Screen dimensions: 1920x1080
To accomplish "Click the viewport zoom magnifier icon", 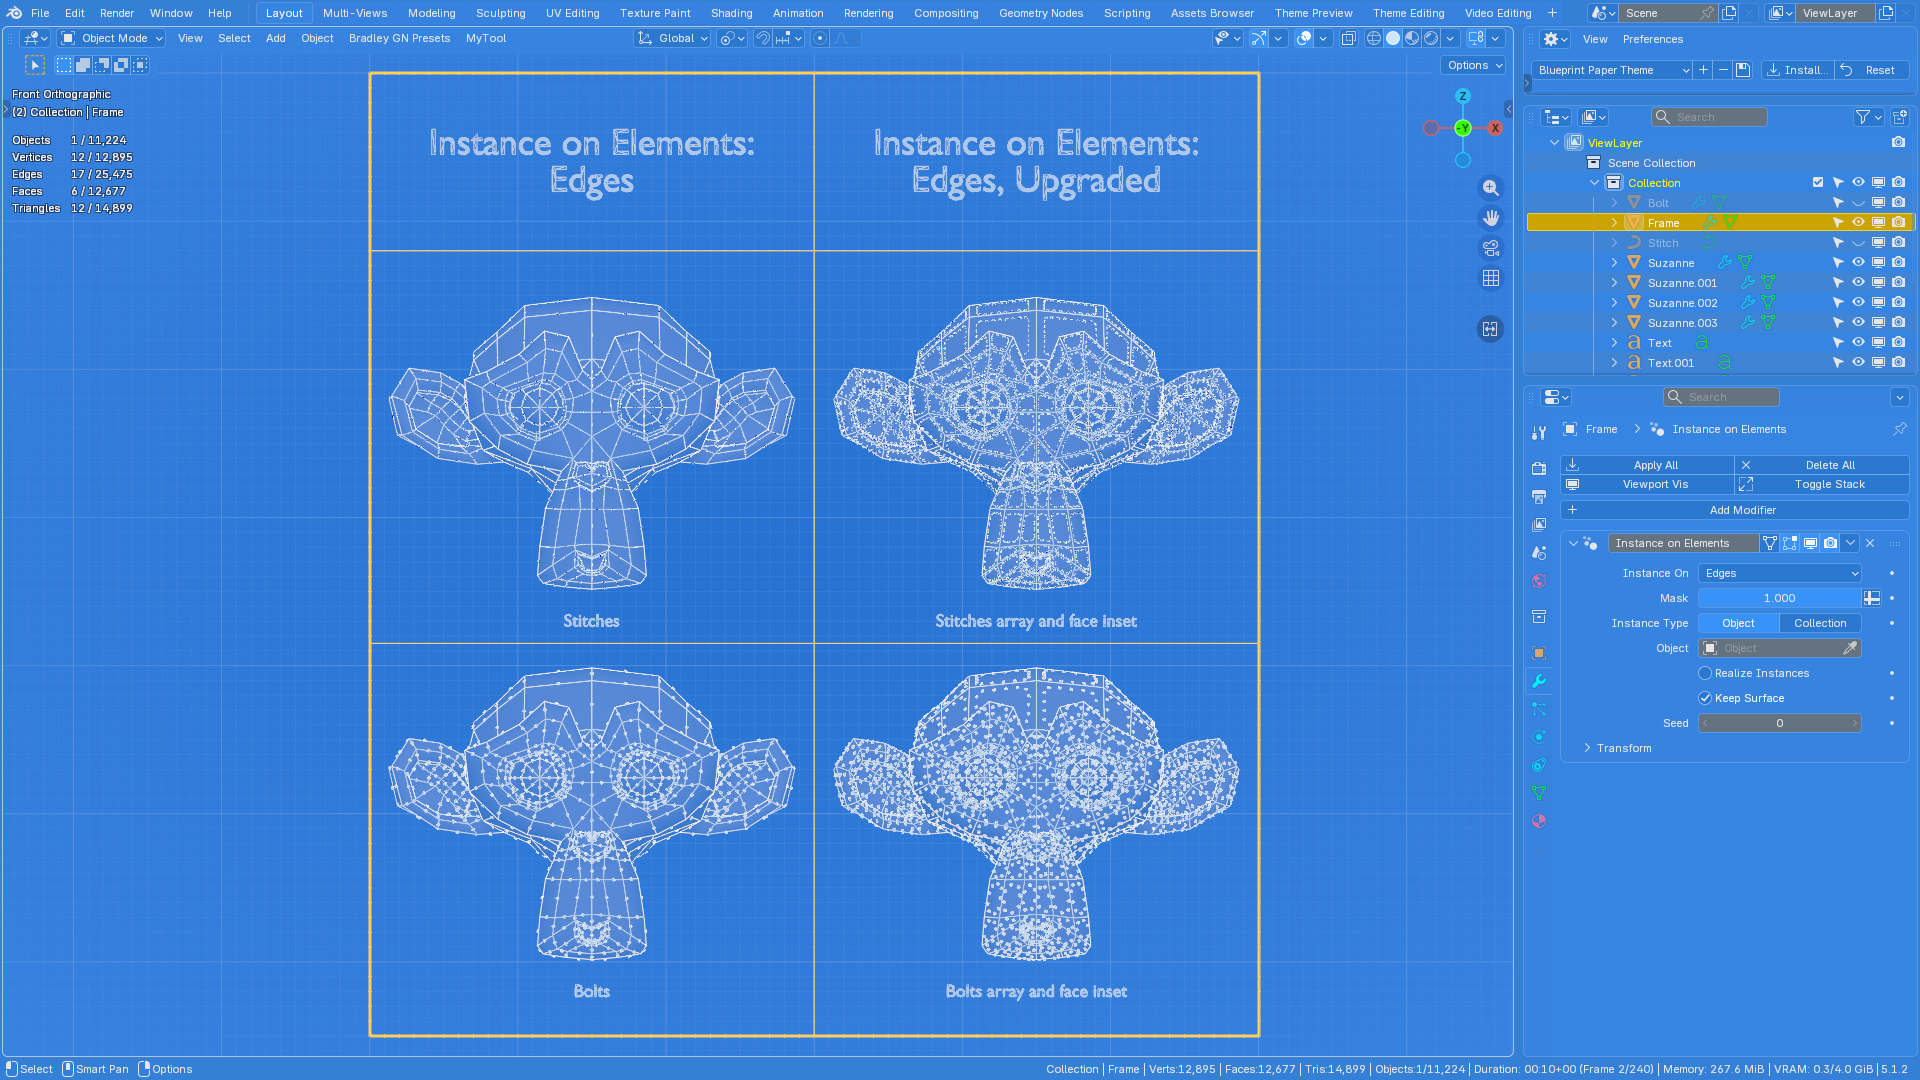I will coord(1491,188).
